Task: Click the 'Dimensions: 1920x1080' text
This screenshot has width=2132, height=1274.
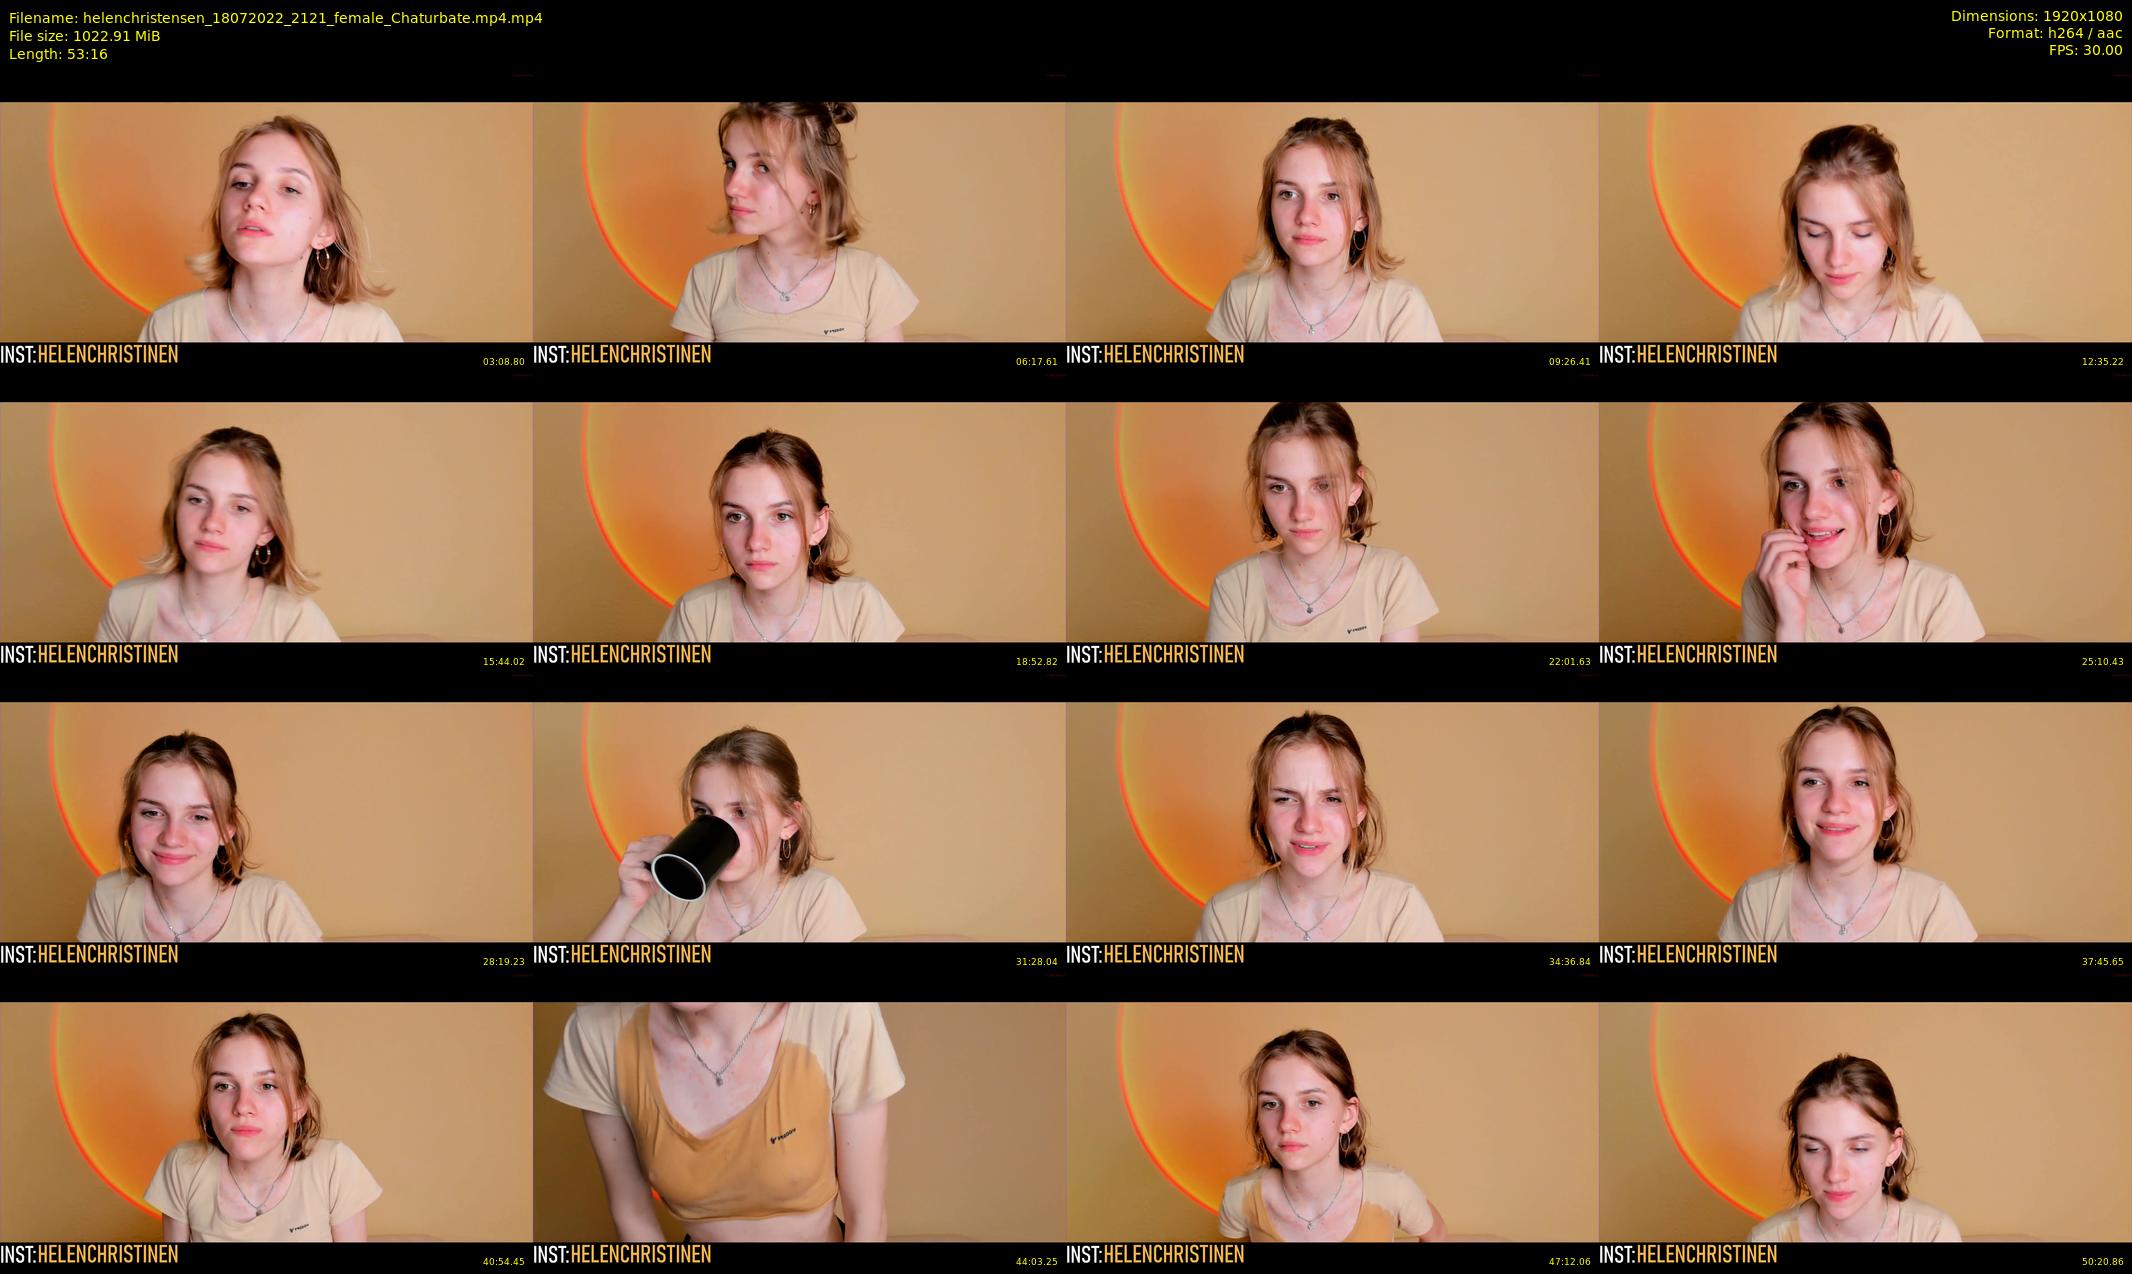Action: pos(2036,16)
